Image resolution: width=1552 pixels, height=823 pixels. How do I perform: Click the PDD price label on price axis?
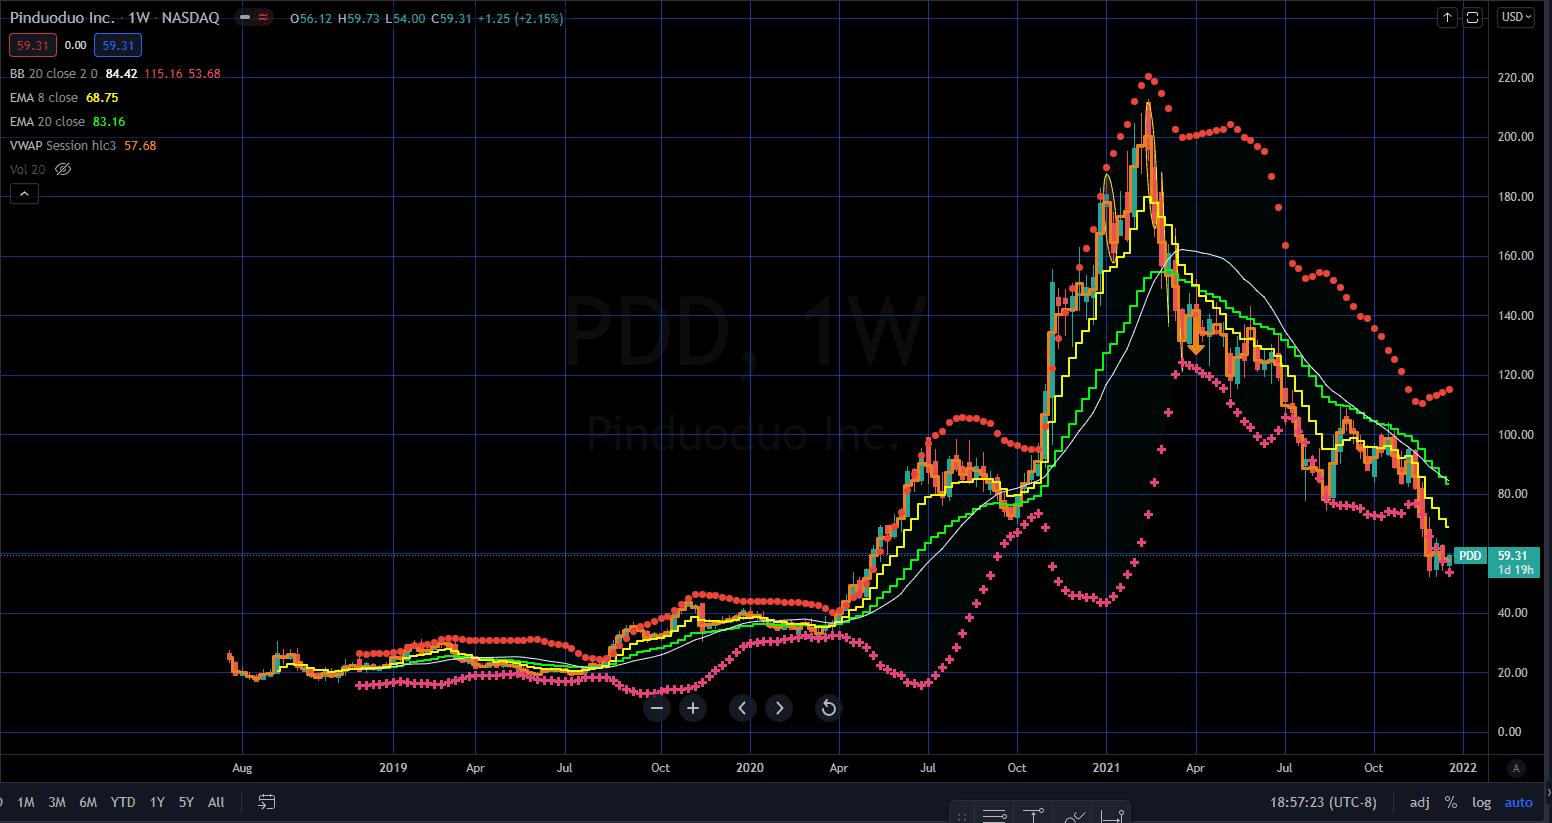point(1470,556)
